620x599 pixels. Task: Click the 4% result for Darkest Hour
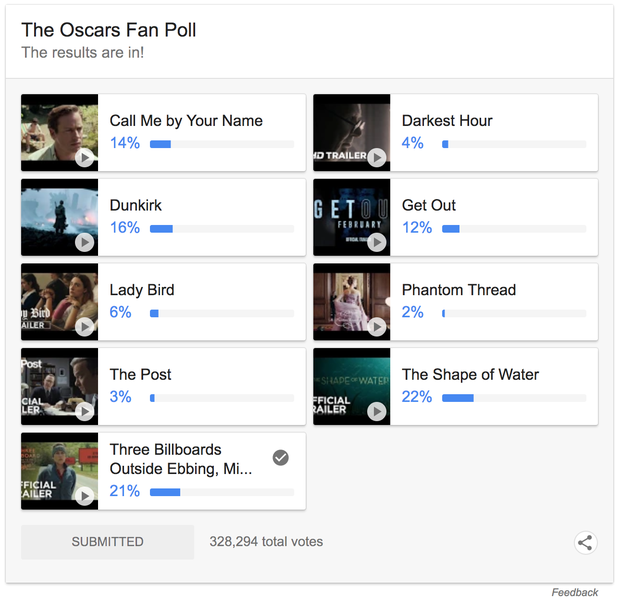coord(413,143)
